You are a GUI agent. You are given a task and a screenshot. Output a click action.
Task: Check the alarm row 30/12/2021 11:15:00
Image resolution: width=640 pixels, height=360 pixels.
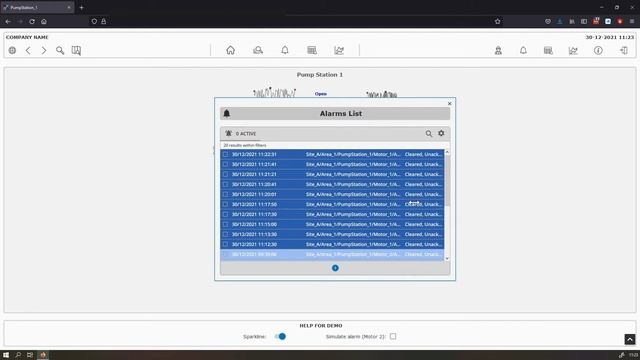(225, 224)
